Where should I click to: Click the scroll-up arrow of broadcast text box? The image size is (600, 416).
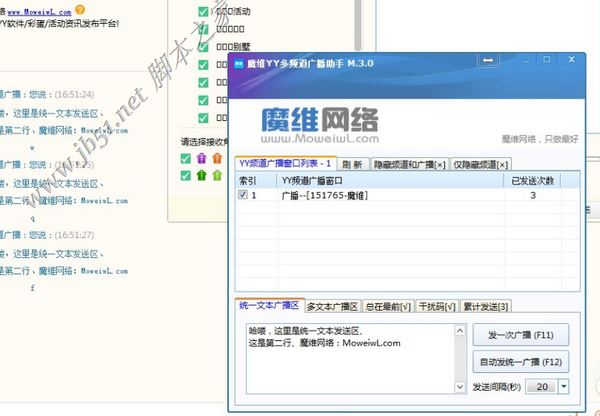pos(460,330)
